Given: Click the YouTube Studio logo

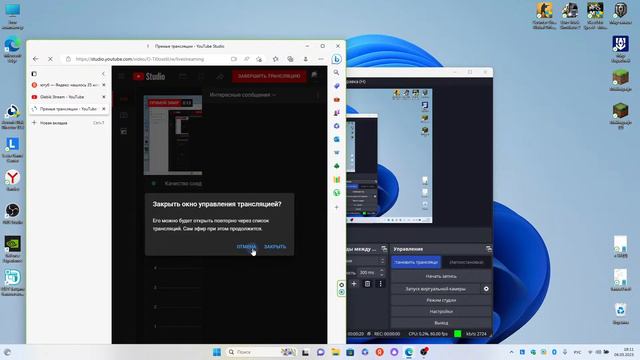Looking at the screenshot, I should click(x=149, y=76).
